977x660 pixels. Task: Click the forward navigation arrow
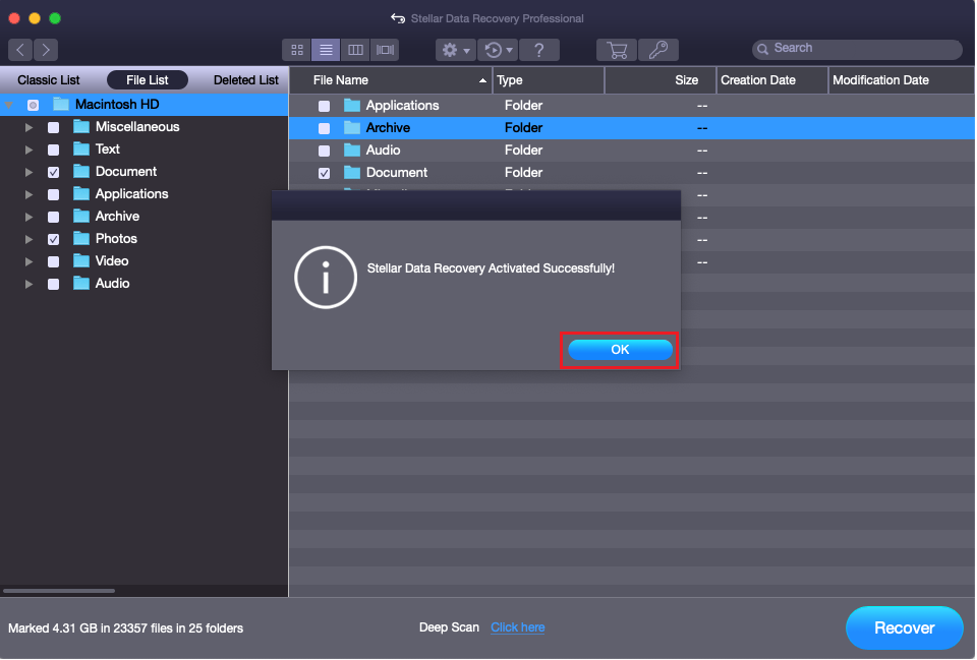coord(45,49)
